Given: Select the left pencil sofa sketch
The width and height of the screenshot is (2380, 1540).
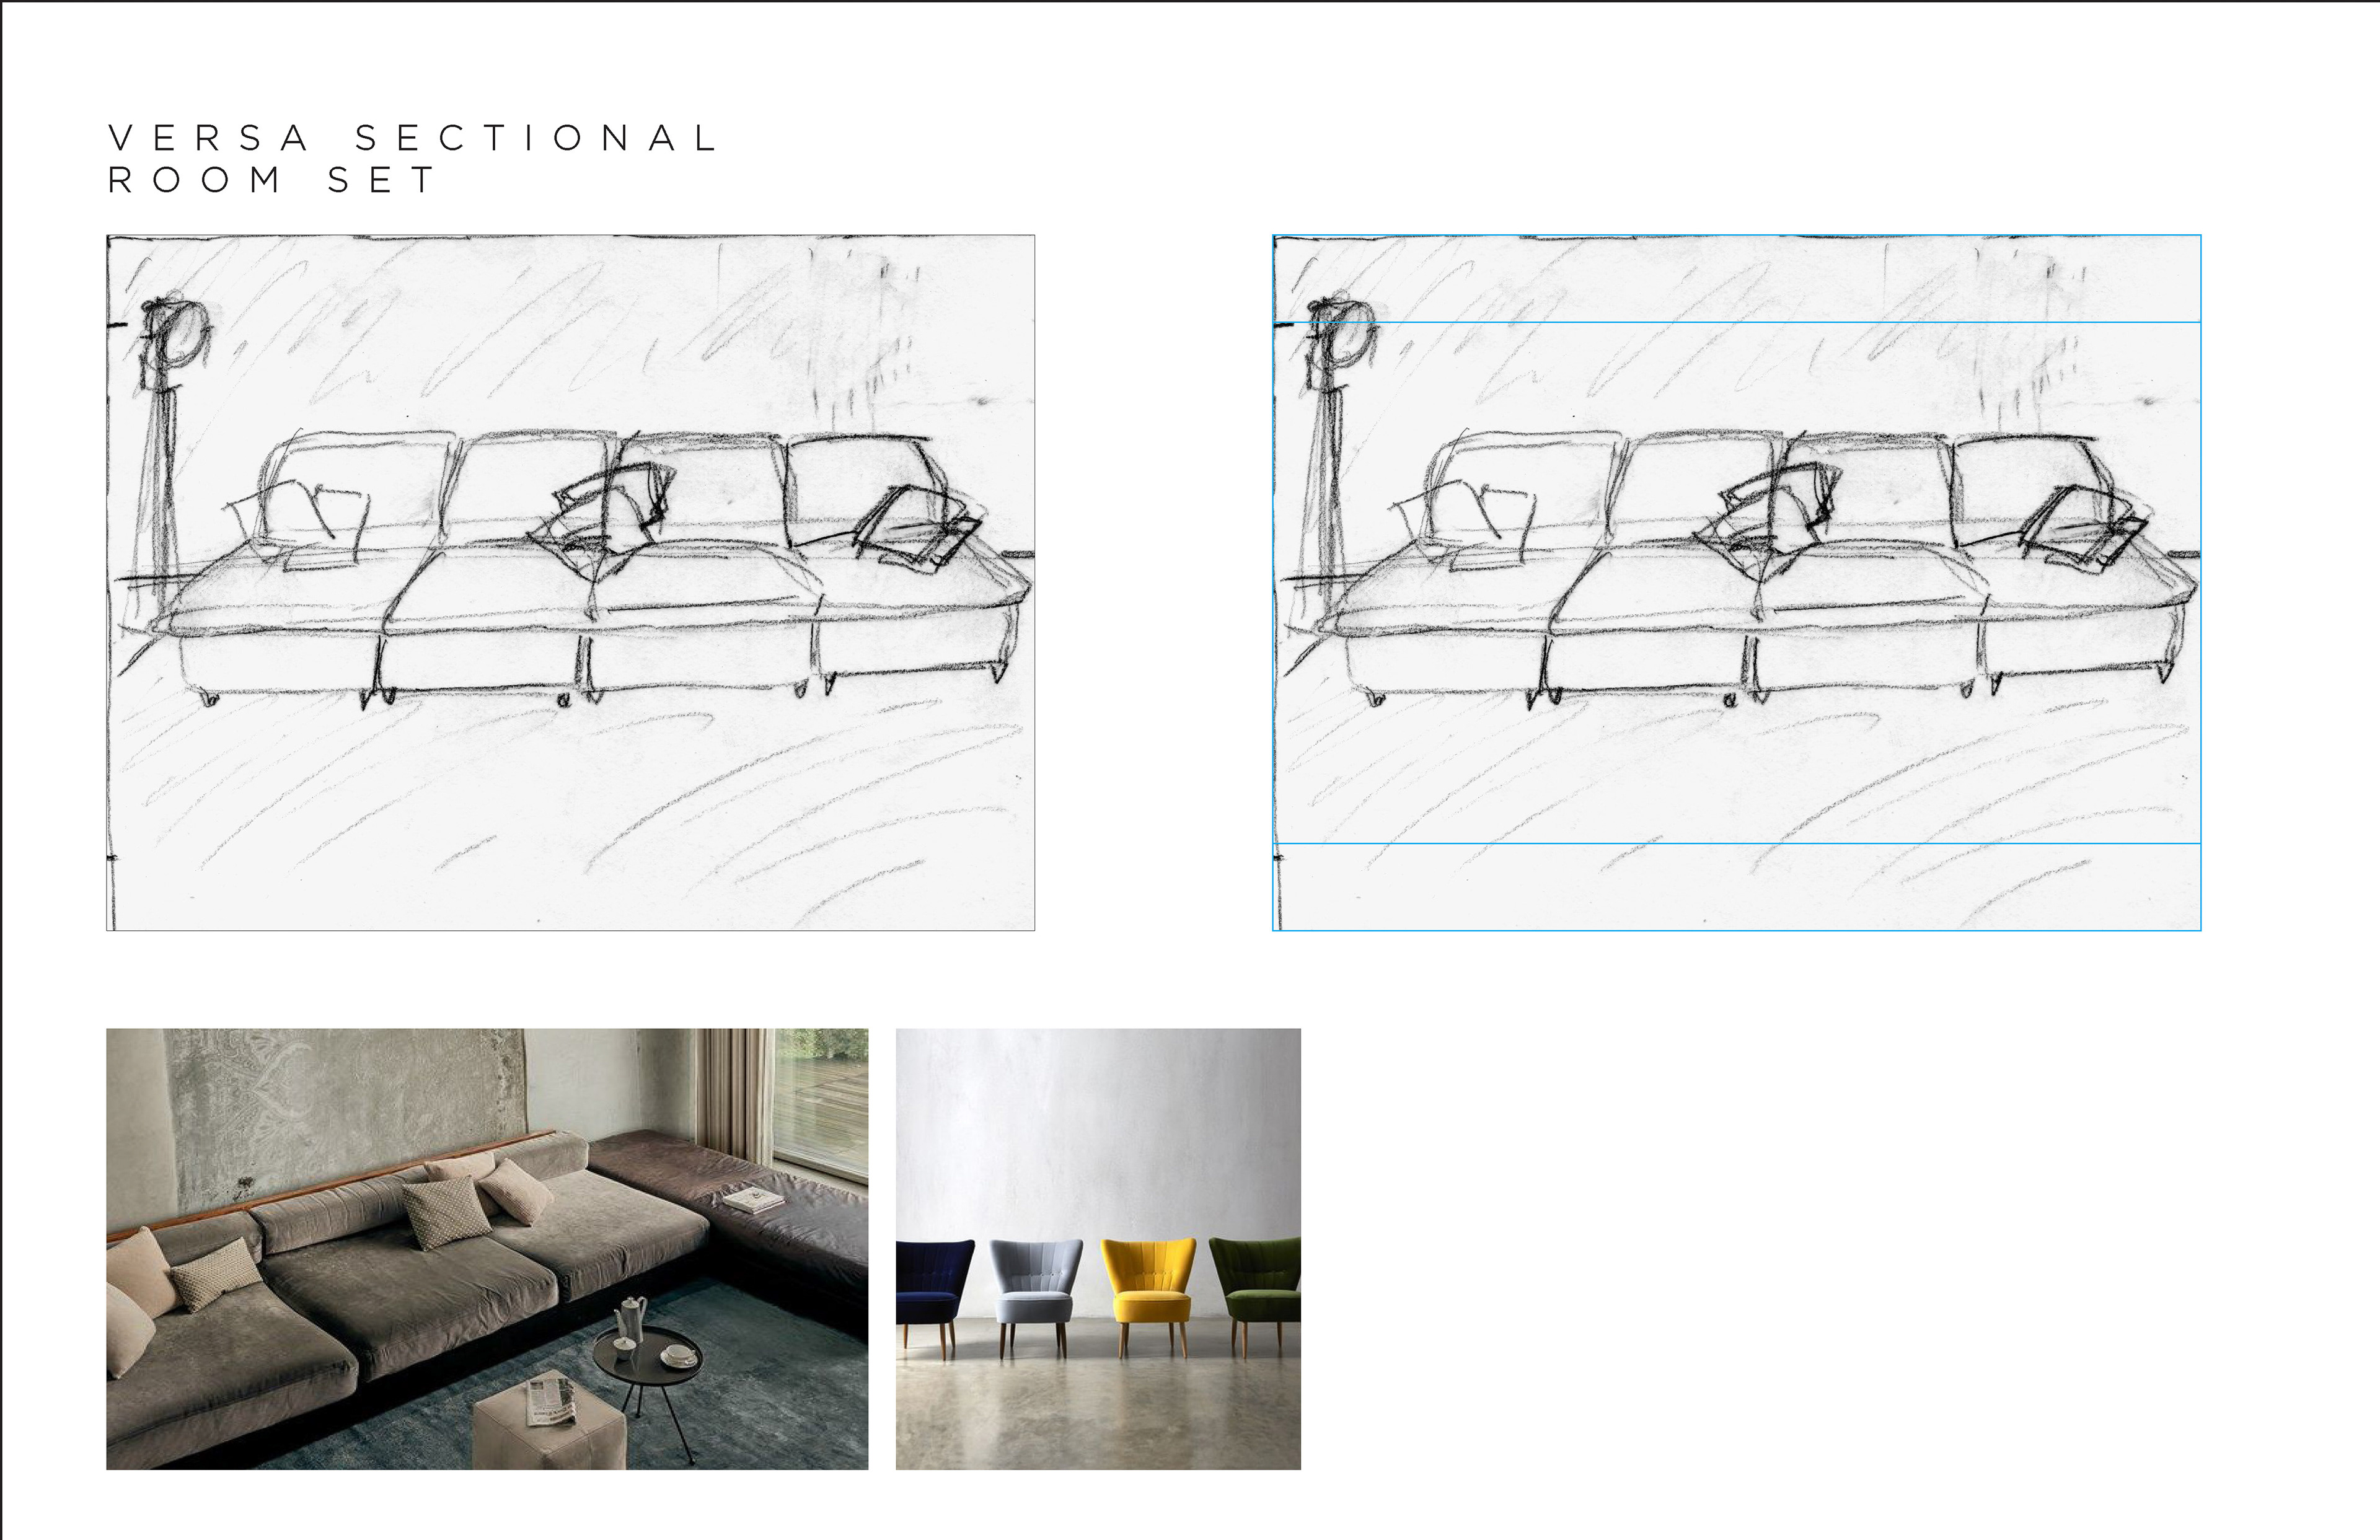Looking at the screenshot, I should tap(570, 583).
